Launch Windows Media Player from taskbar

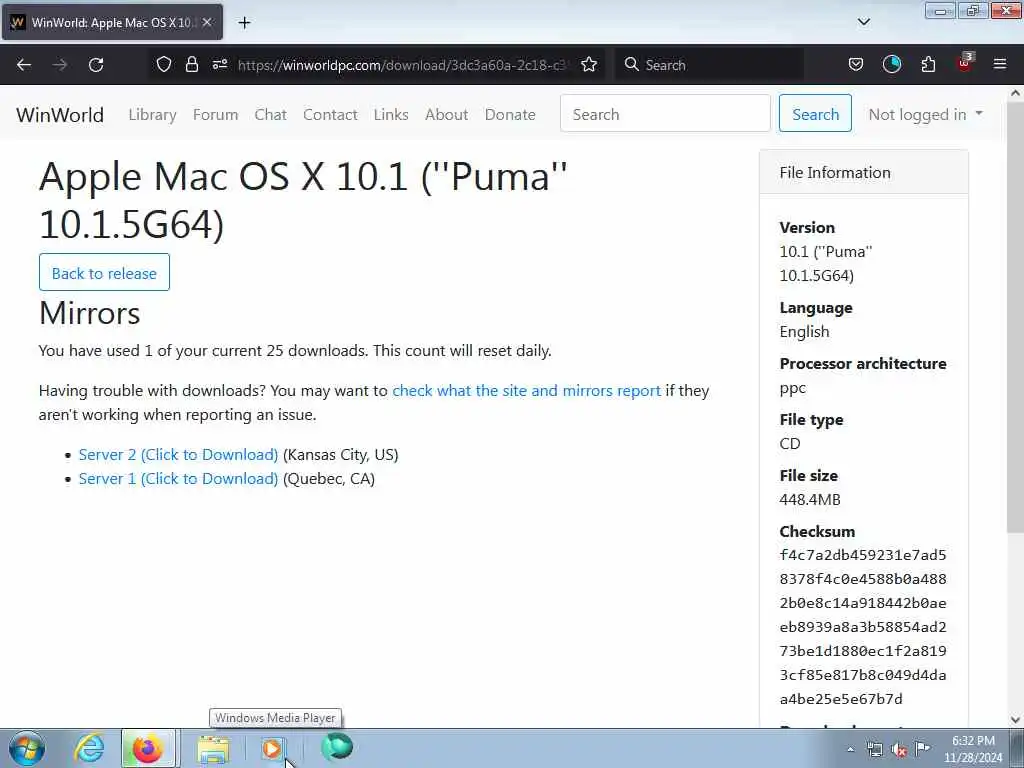coord(272,748)
